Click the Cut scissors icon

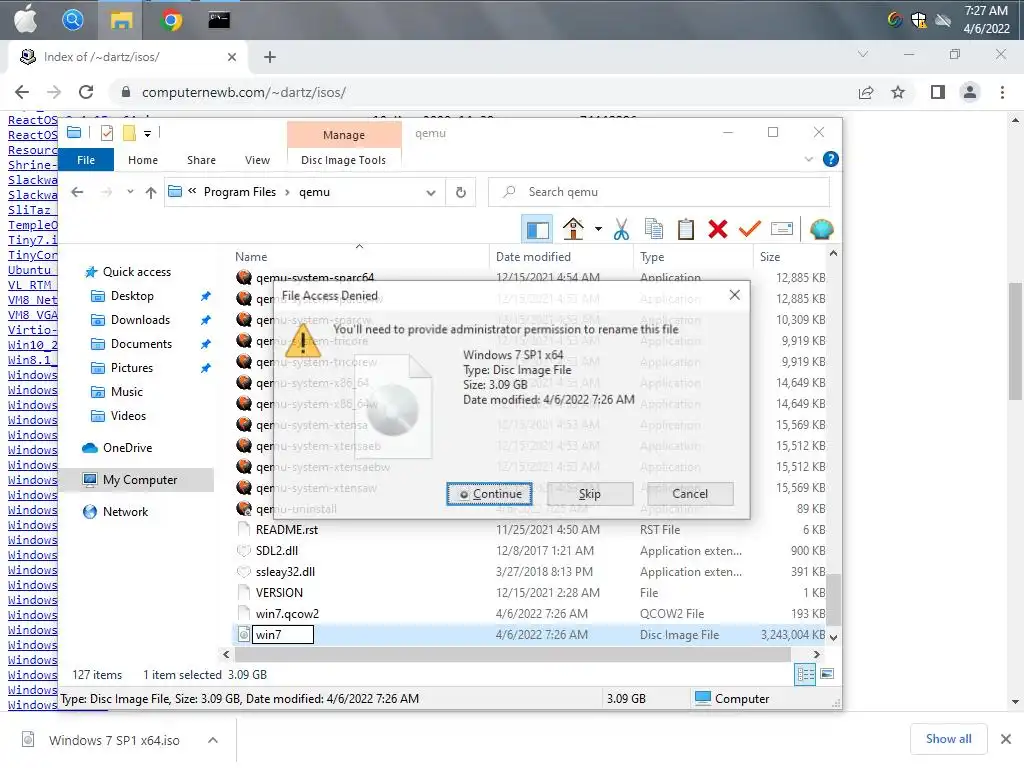pyautogui.click(x=621, y=229)
